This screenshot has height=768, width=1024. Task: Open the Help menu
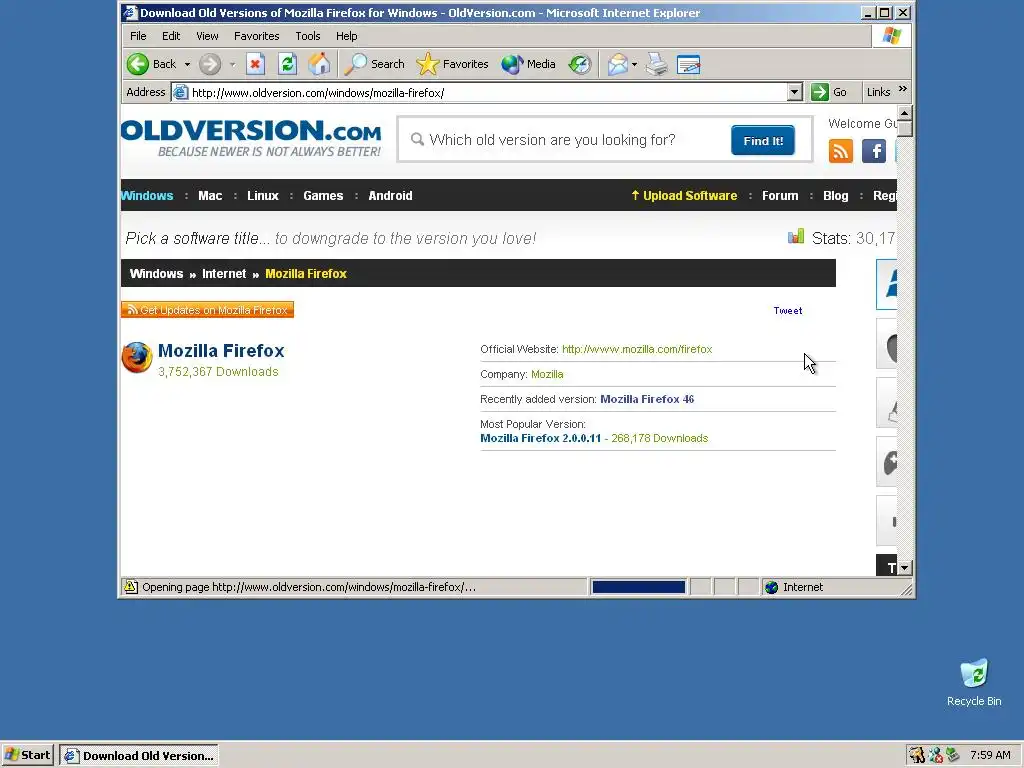[x=346, y=36]
